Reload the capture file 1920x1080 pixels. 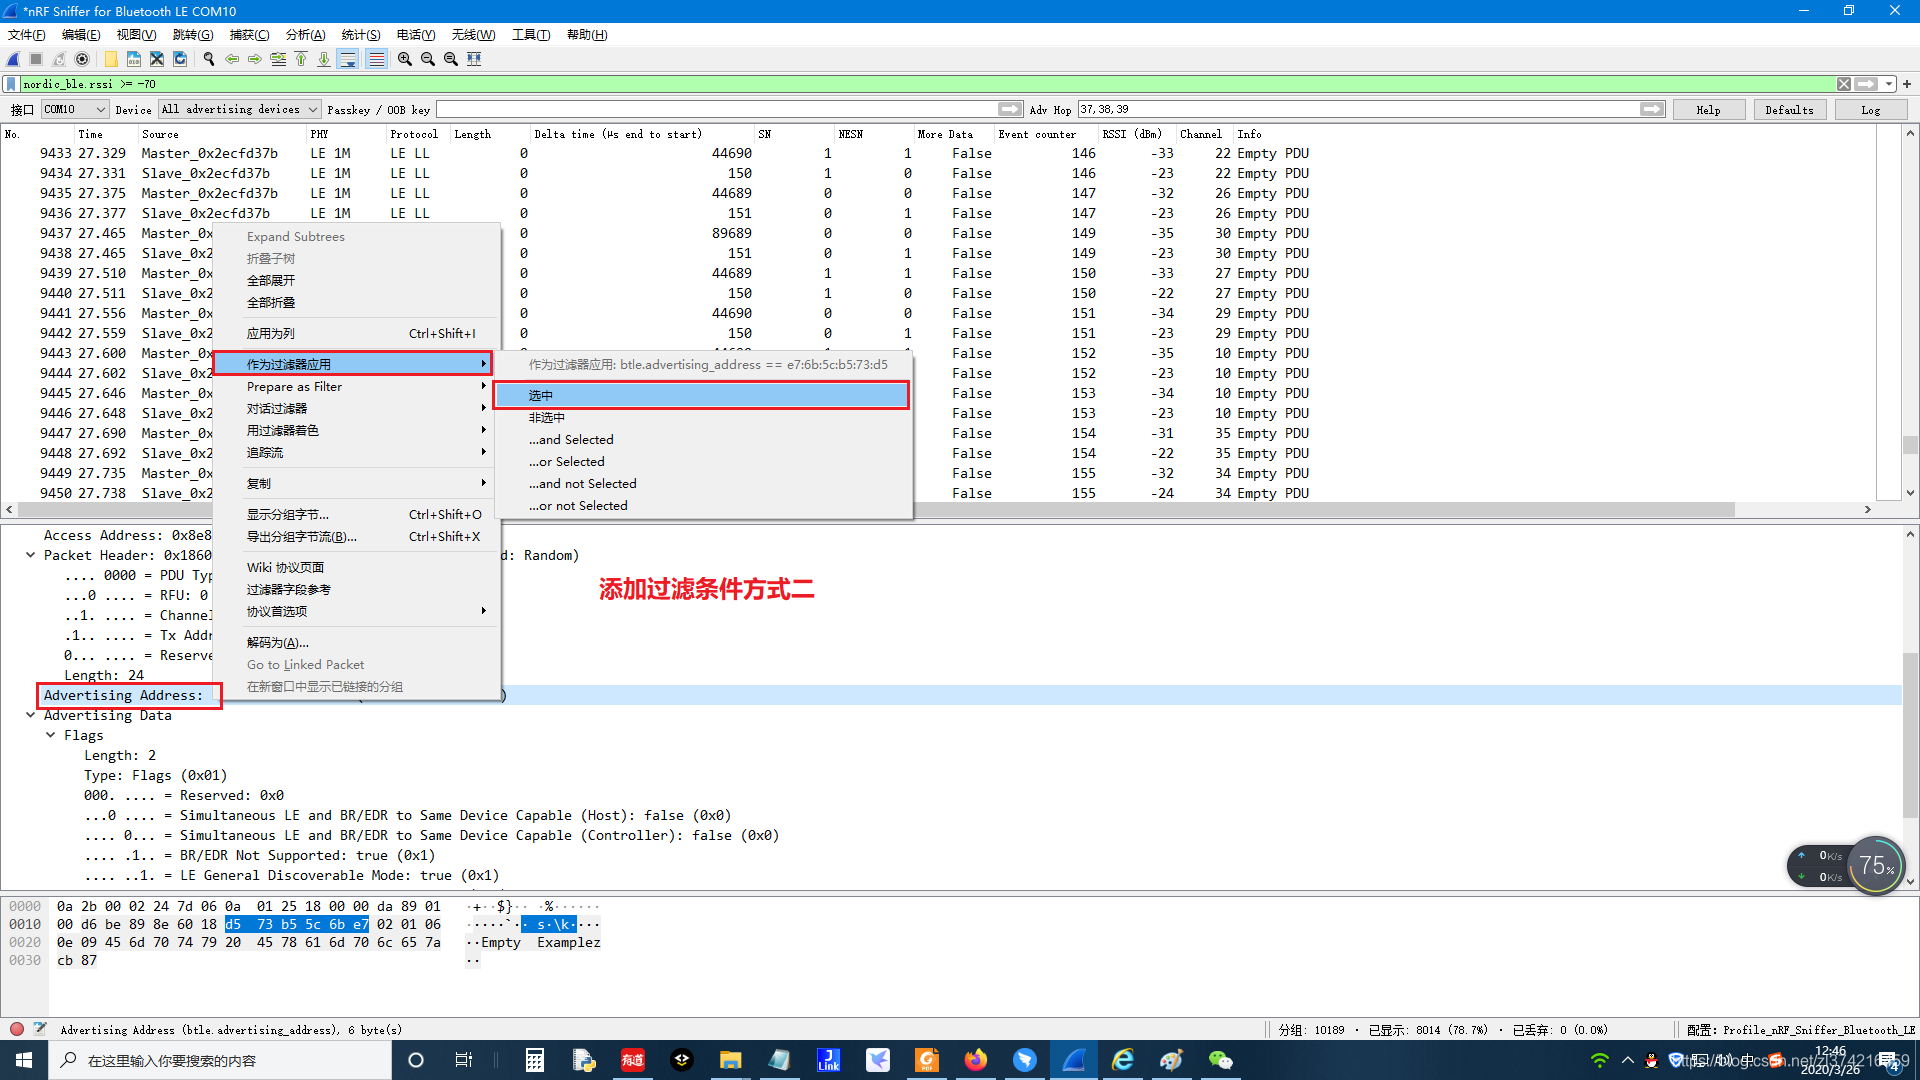click(x=180, y=59)
